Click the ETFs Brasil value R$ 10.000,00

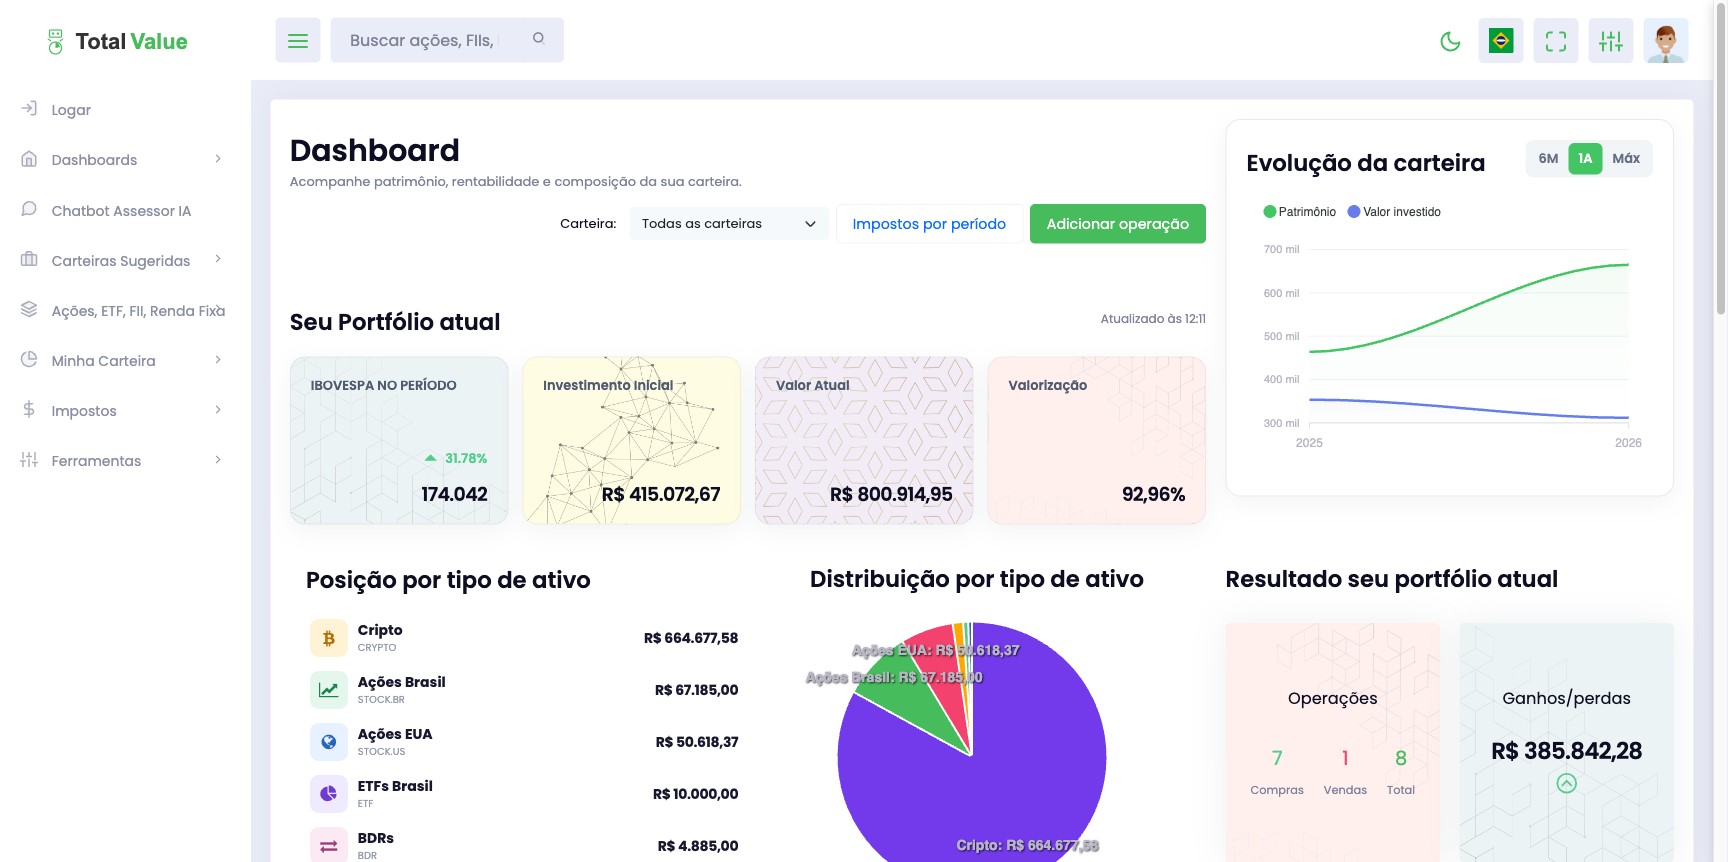pyautogui.click(x=696, y=794)
